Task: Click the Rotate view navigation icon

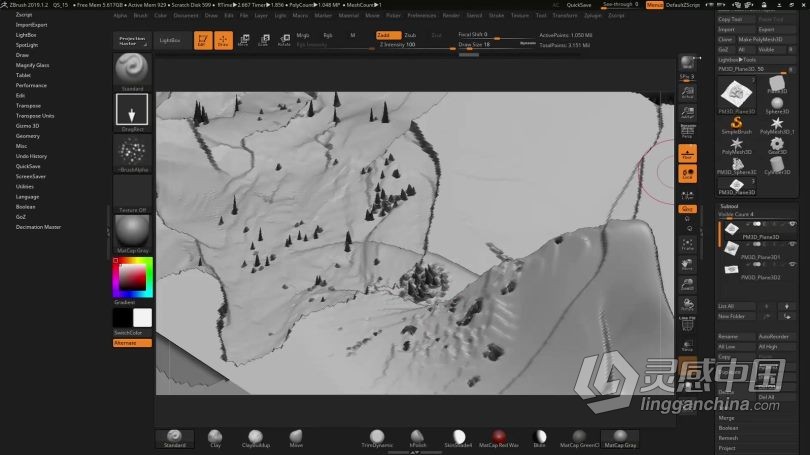Action: pos(687,304)
